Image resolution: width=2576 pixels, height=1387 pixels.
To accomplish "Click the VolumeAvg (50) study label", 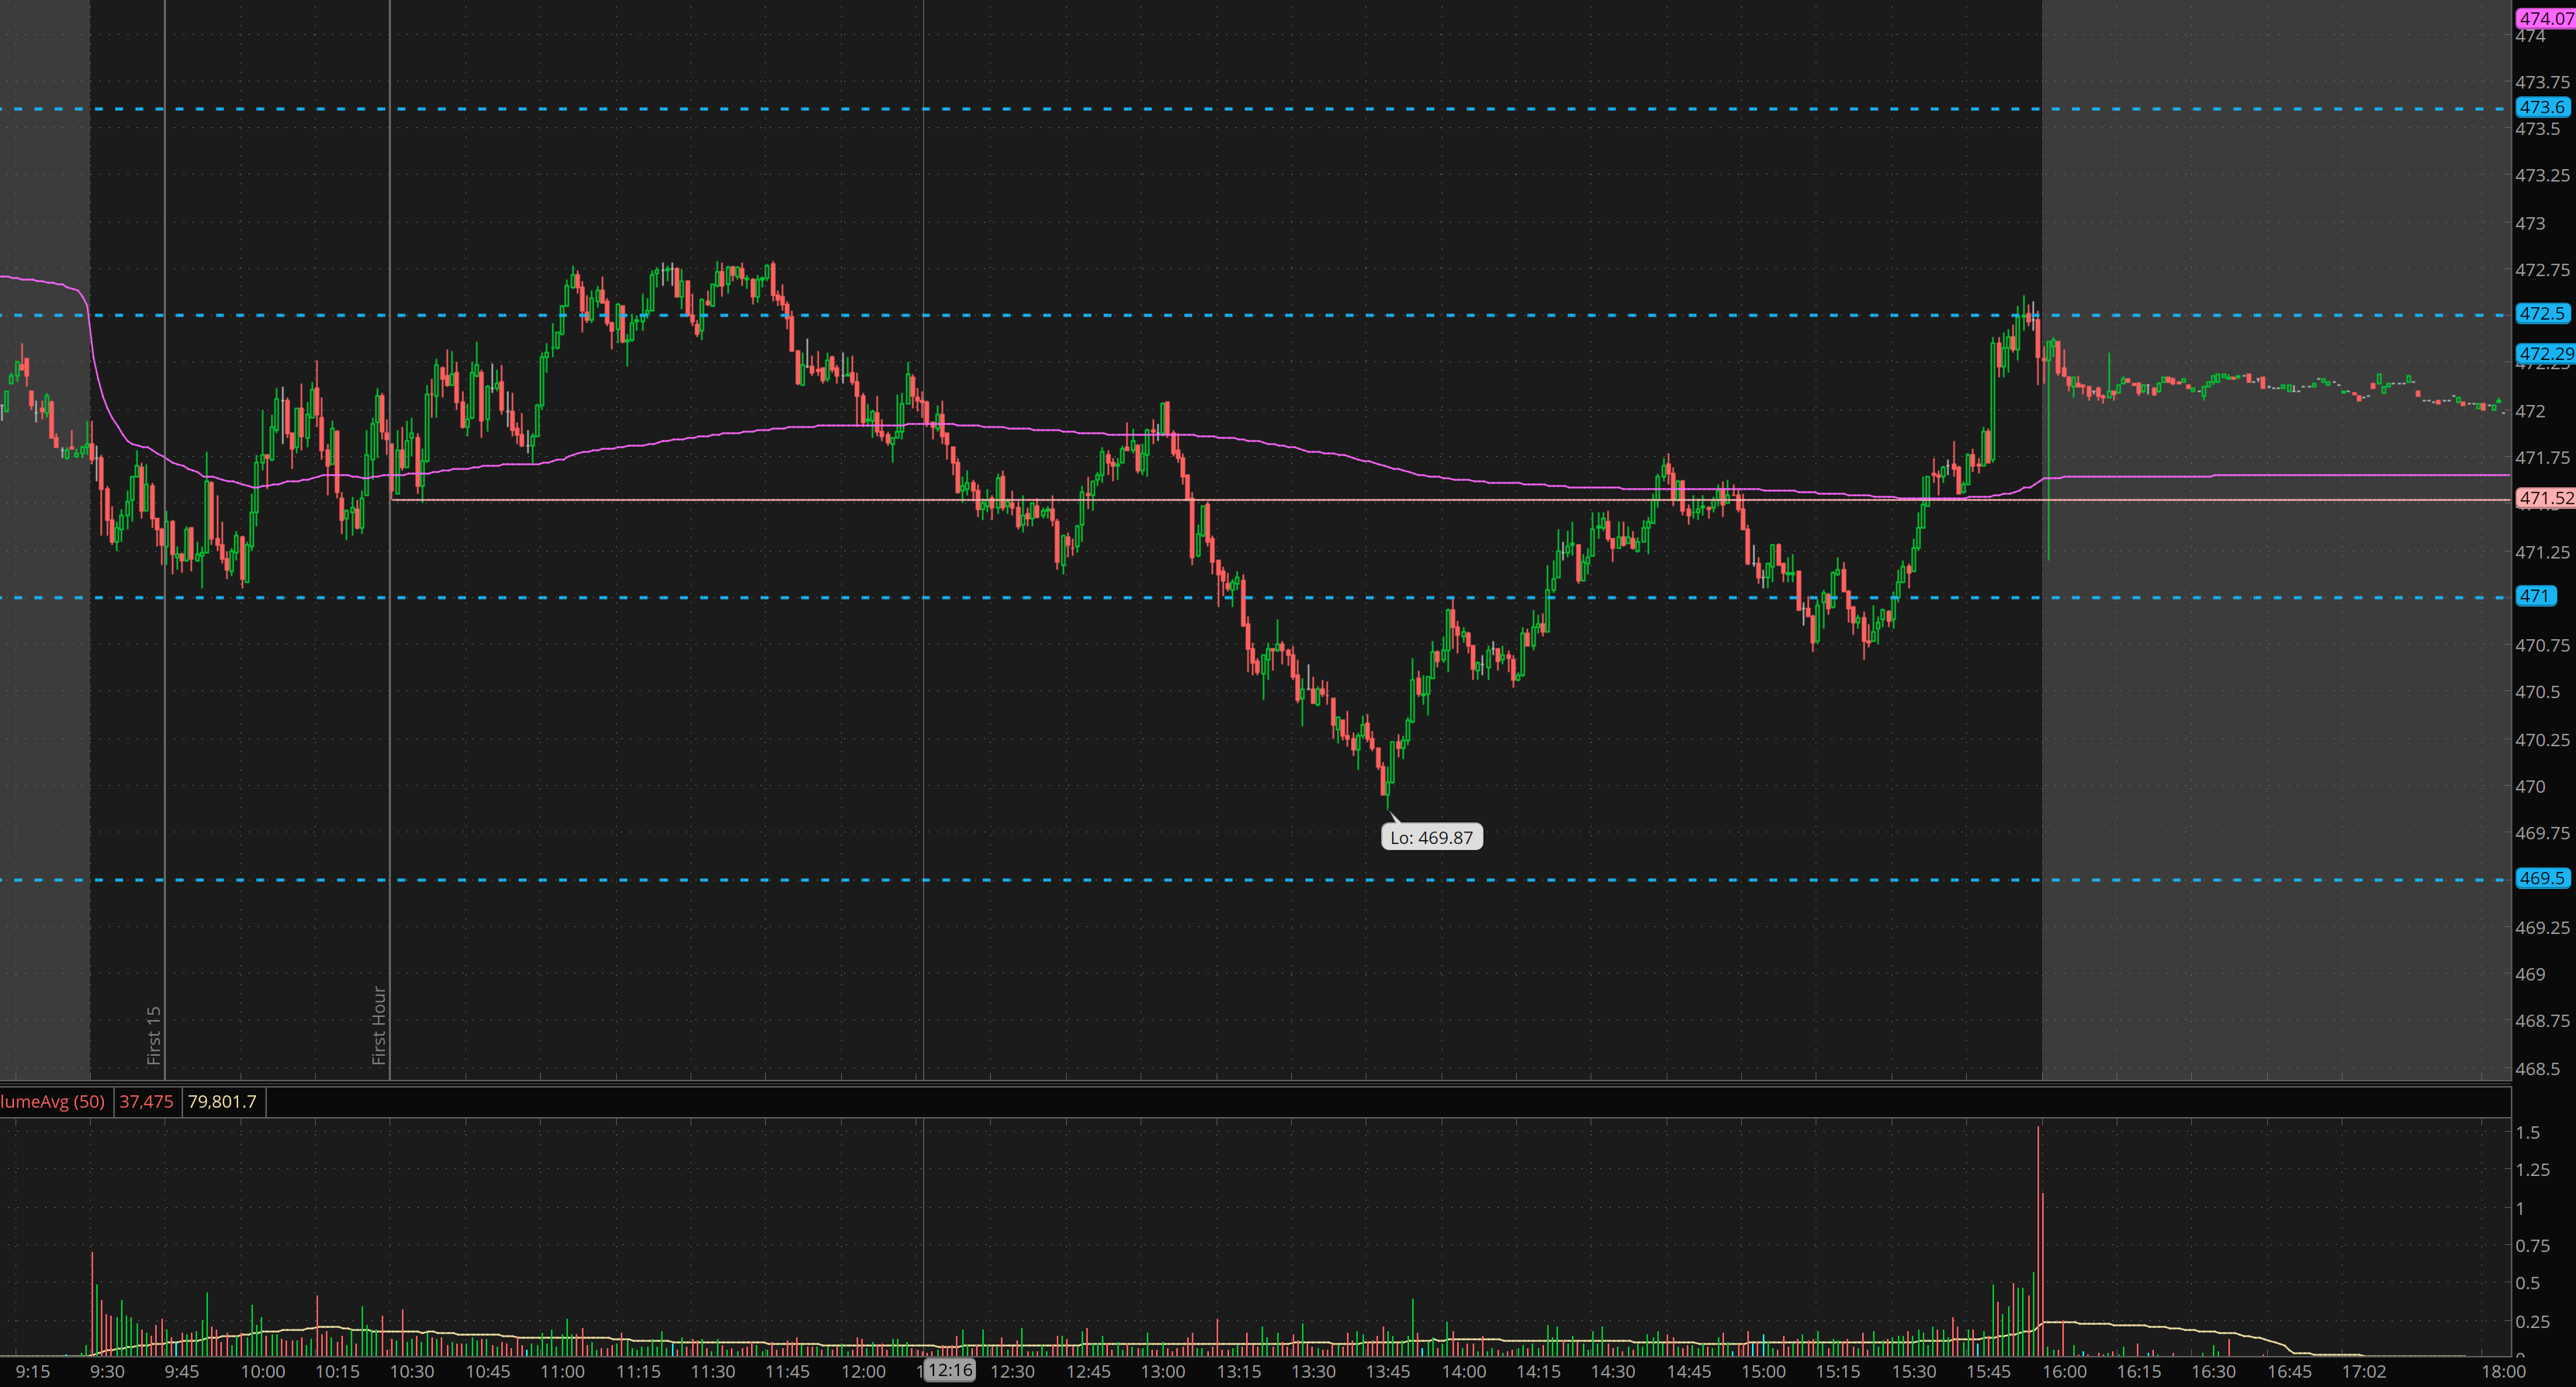I will 52,1102.
